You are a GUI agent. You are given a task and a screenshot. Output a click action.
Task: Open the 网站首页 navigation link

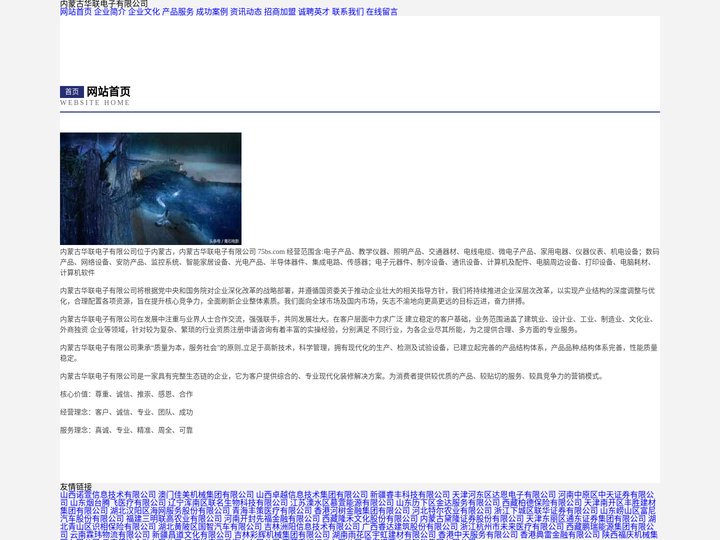76,12
